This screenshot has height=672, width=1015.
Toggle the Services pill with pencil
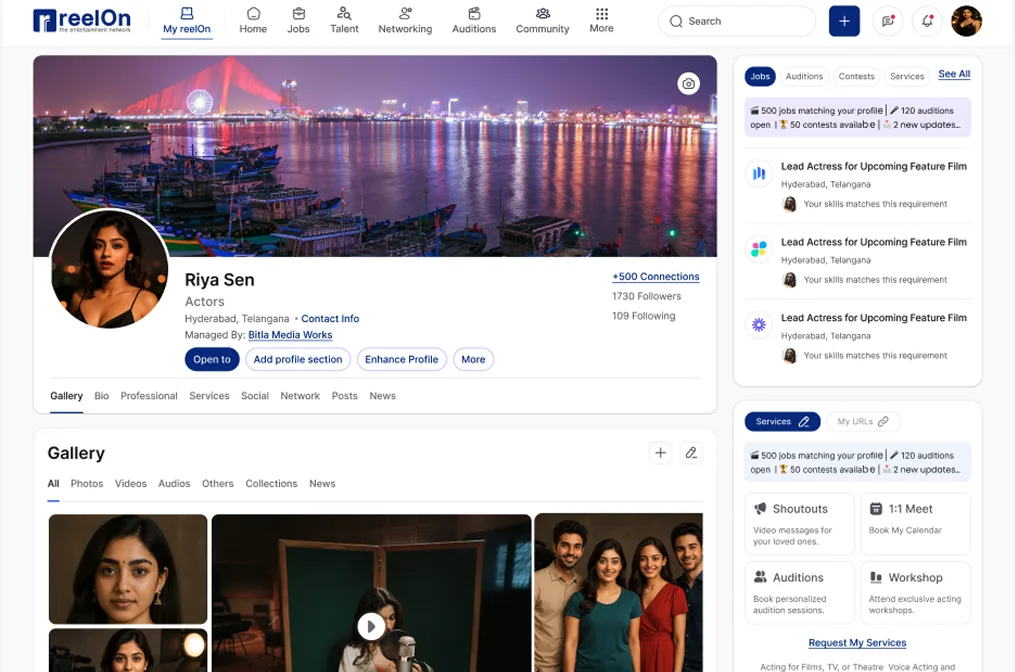782,422
